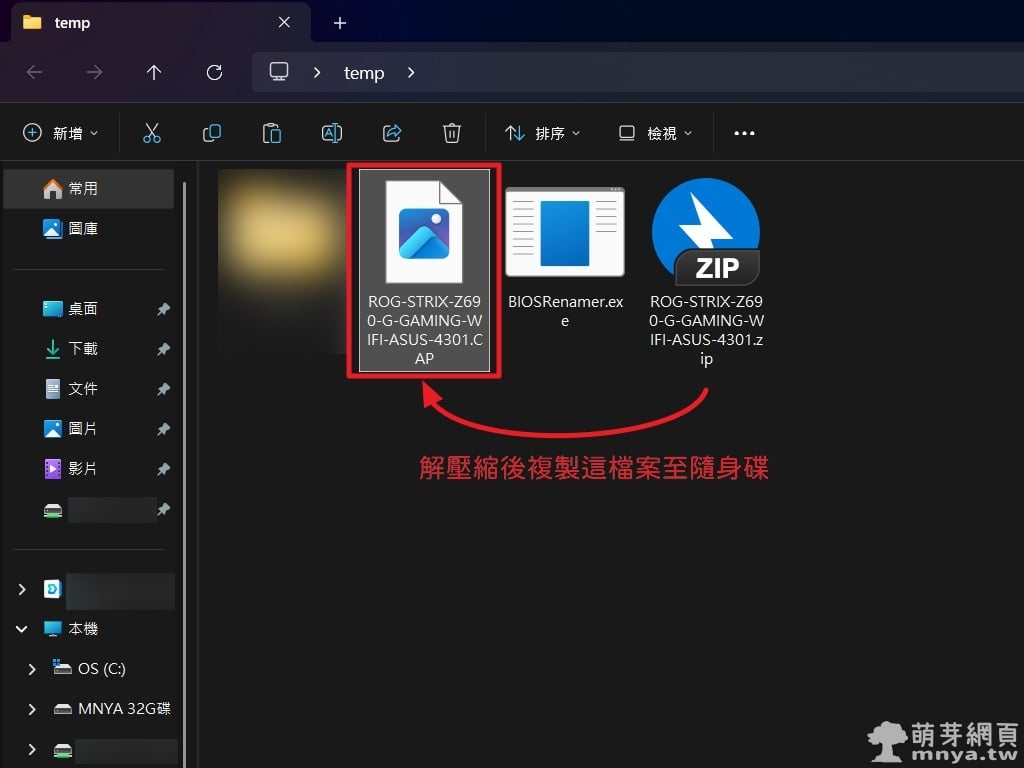Image resolution: width=1024 pixels, height=768 pixels.
Task: Click the Rename icon in toolbar
Action: tap(332, 133)
